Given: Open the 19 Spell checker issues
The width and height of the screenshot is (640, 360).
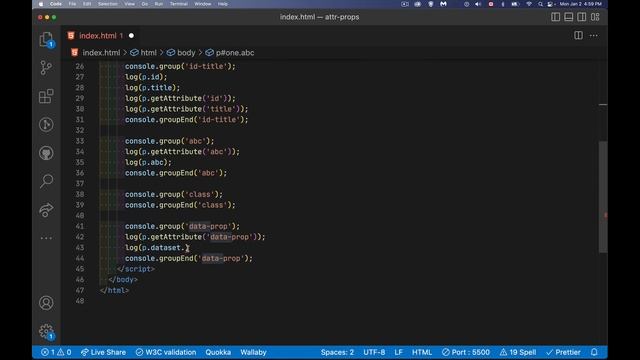Looking at the screenshot, I should 518,352.
